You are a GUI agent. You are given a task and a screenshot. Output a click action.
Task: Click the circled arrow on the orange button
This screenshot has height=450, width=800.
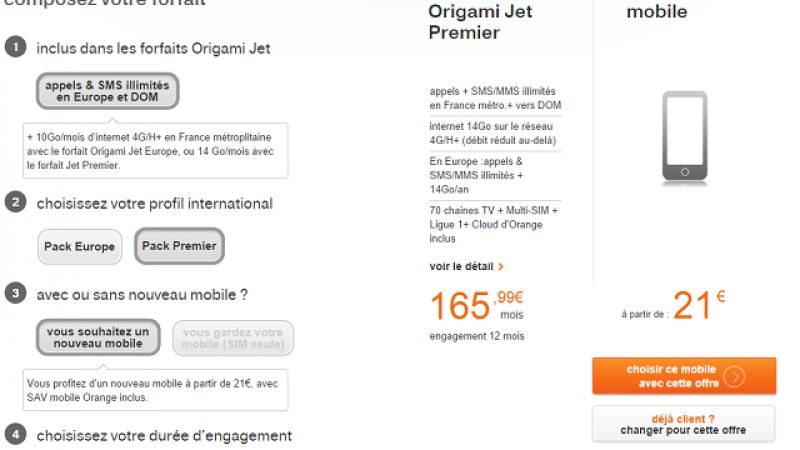[735, 377]
